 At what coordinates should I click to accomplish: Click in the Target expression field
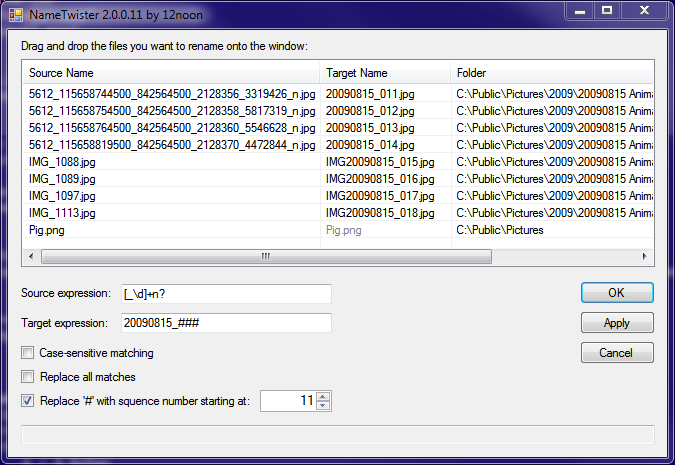pos(225,324)
